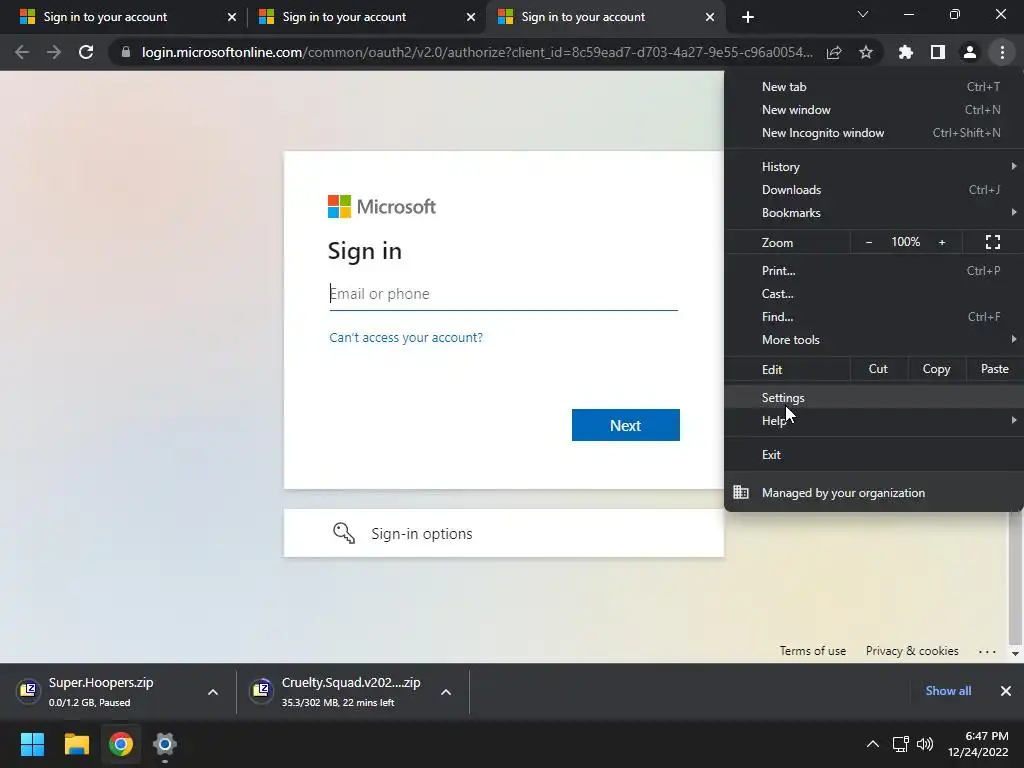Choose New window from the menu

point(874,110)
